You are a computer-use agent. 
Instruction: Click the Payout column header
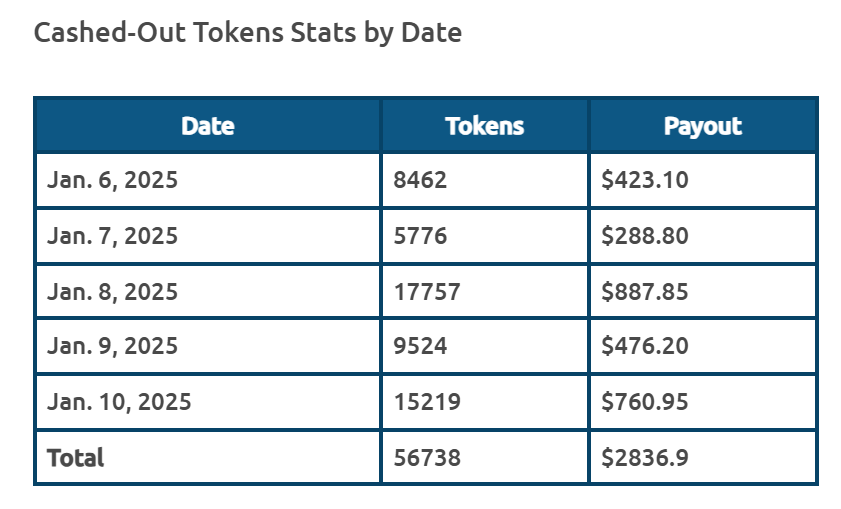(x=703, y=126)
